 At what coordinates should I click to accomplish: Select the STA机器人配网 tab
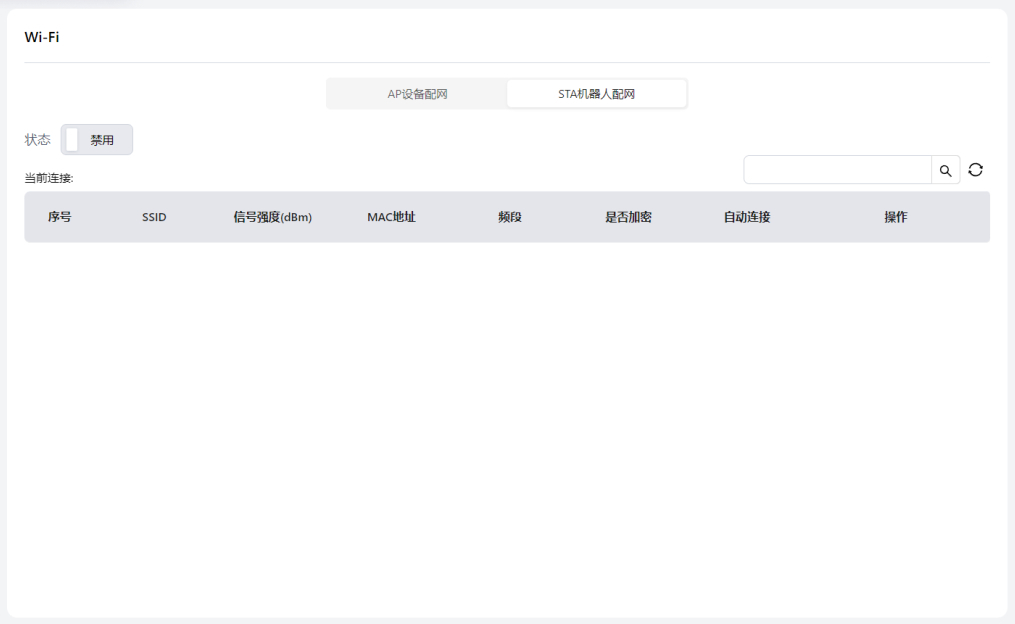[596, 94]
